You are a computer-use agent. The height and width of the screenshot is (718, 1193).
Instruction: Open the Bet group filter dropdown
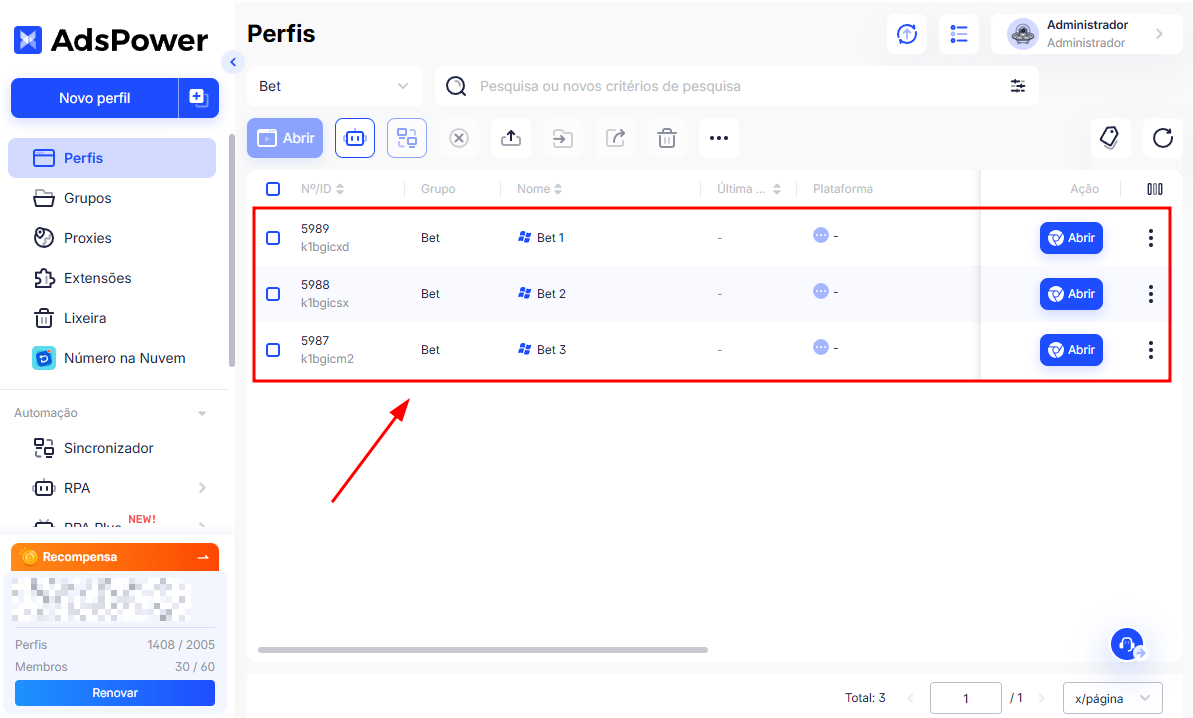pos(334,86)
